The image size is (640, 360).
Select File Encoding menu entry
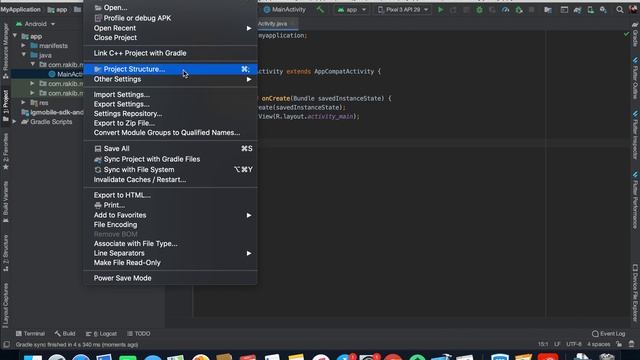pos(171,224)
